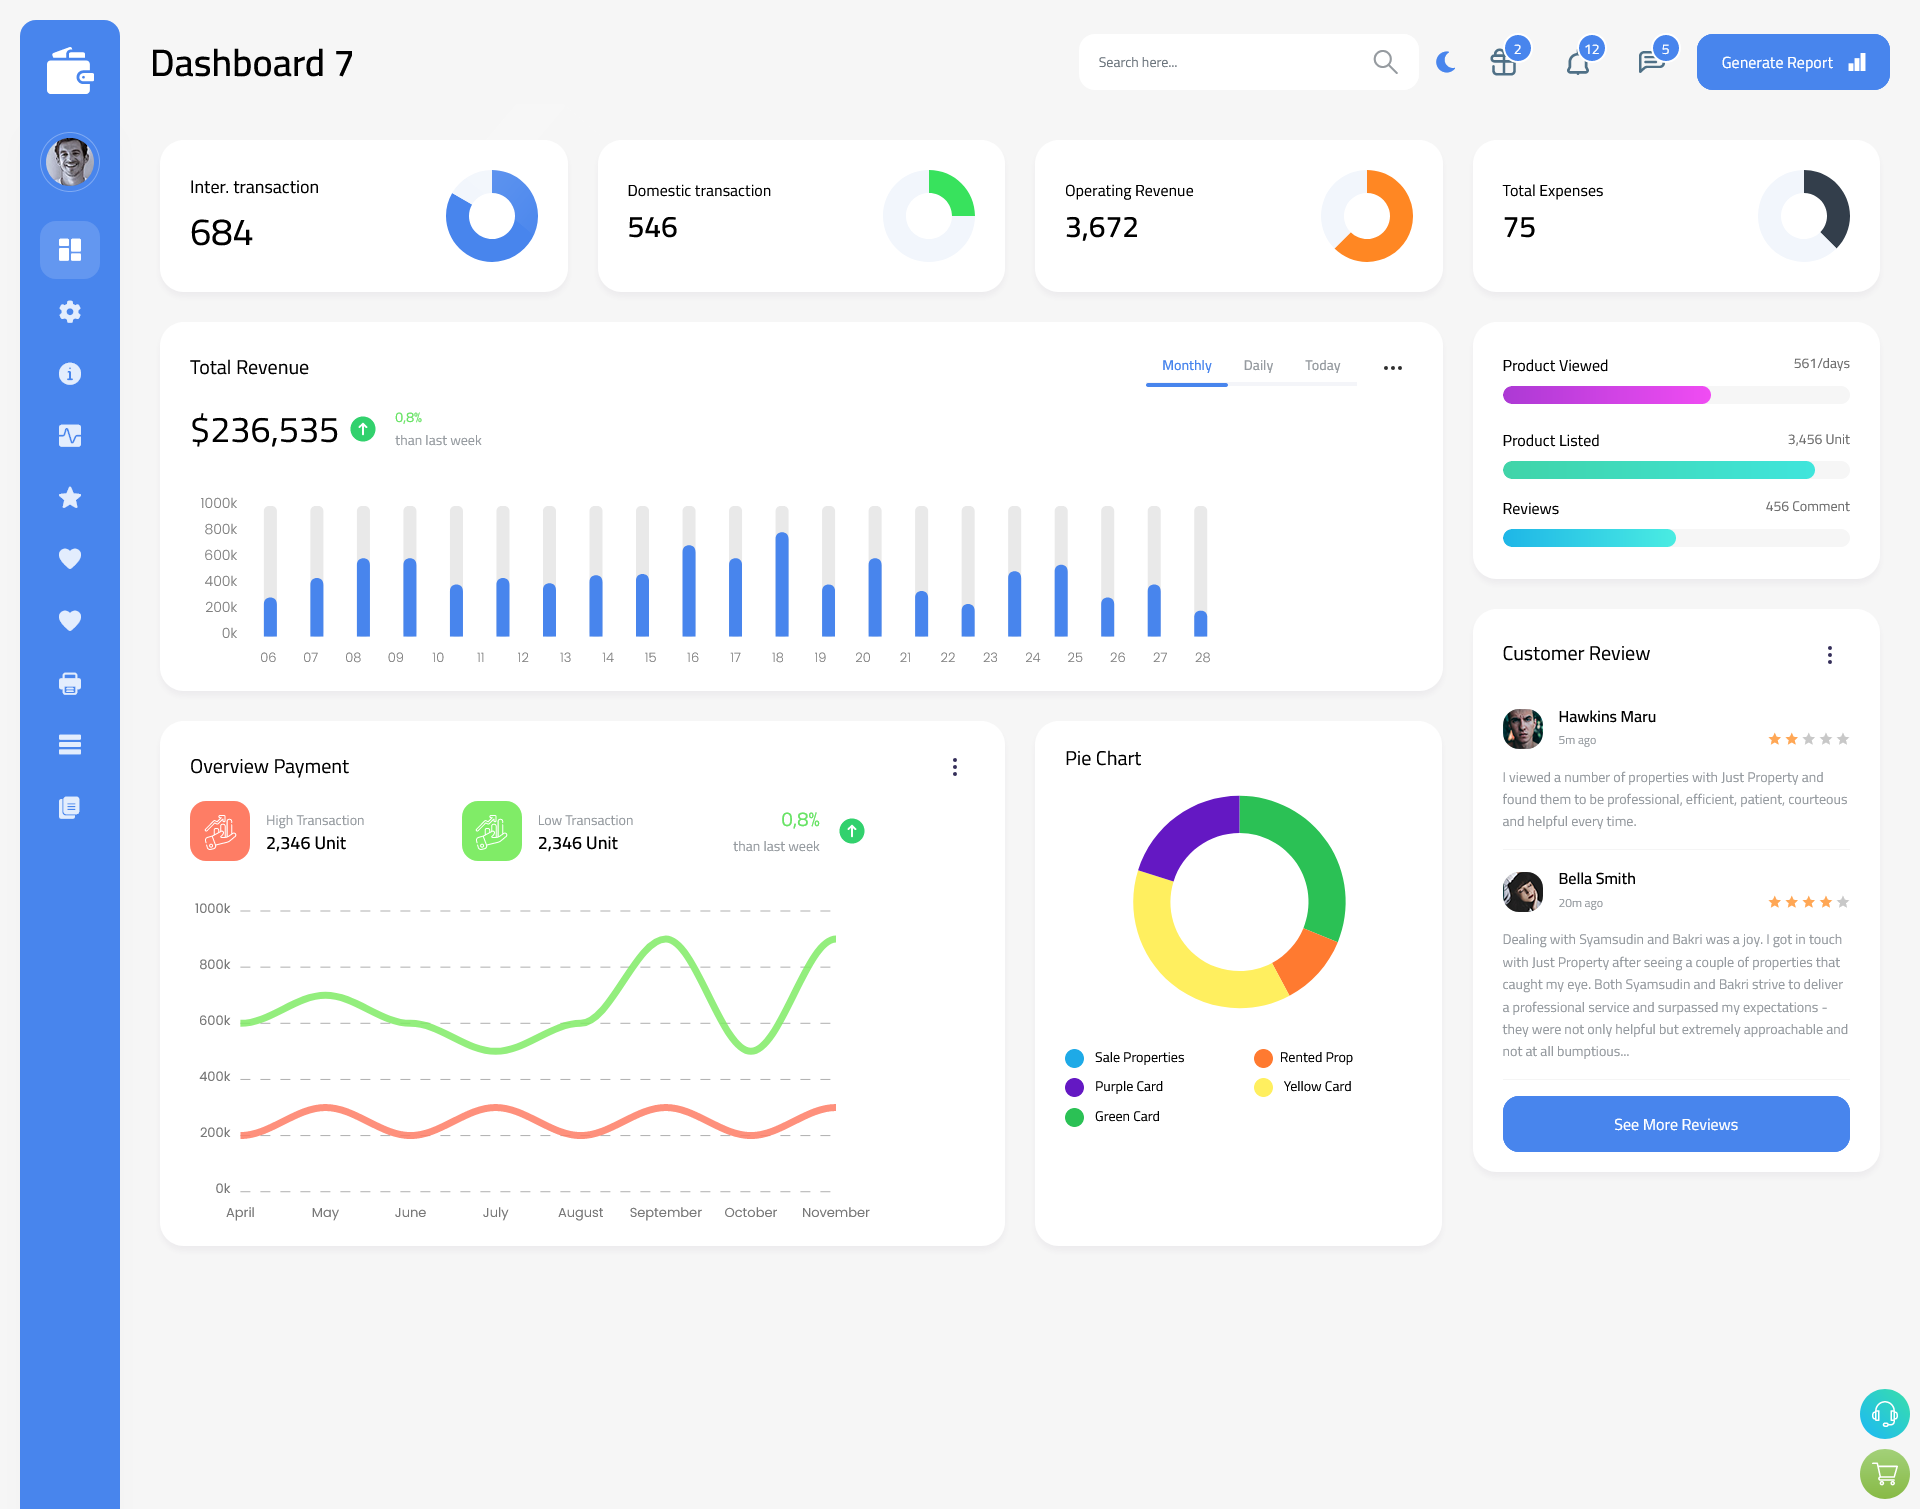Click the document list icon
This screenshot has height=1509, width=1920.
coord(69,808)
